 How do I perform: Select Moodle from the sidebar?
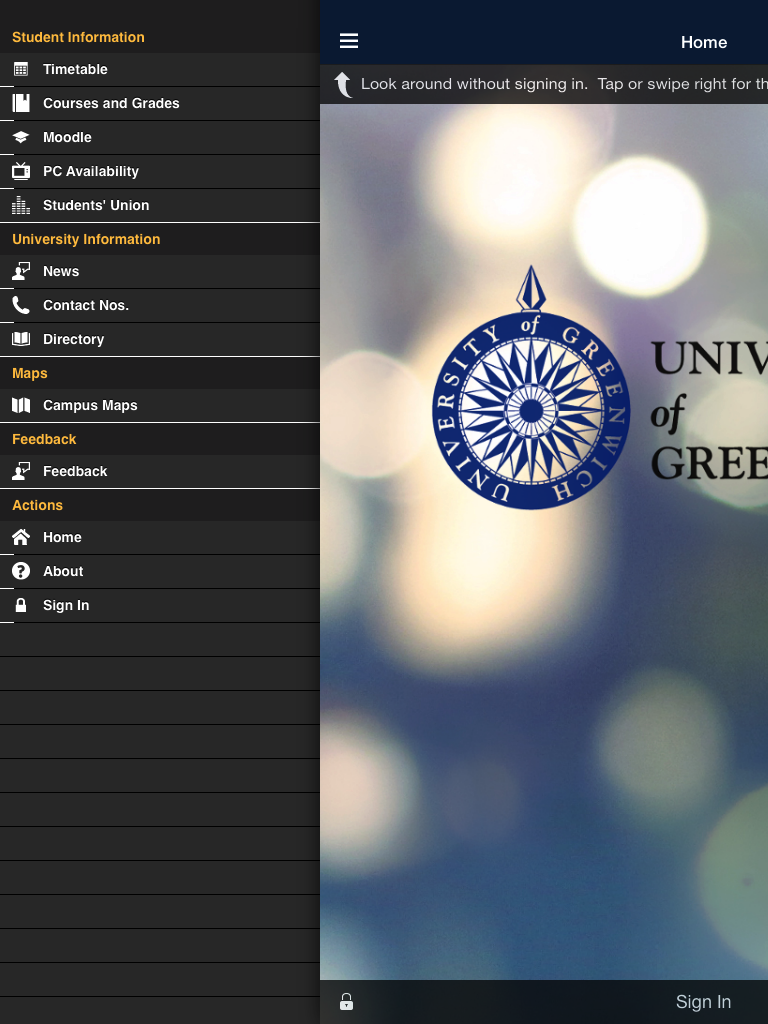pyautogui.click(x=160, y=138)
